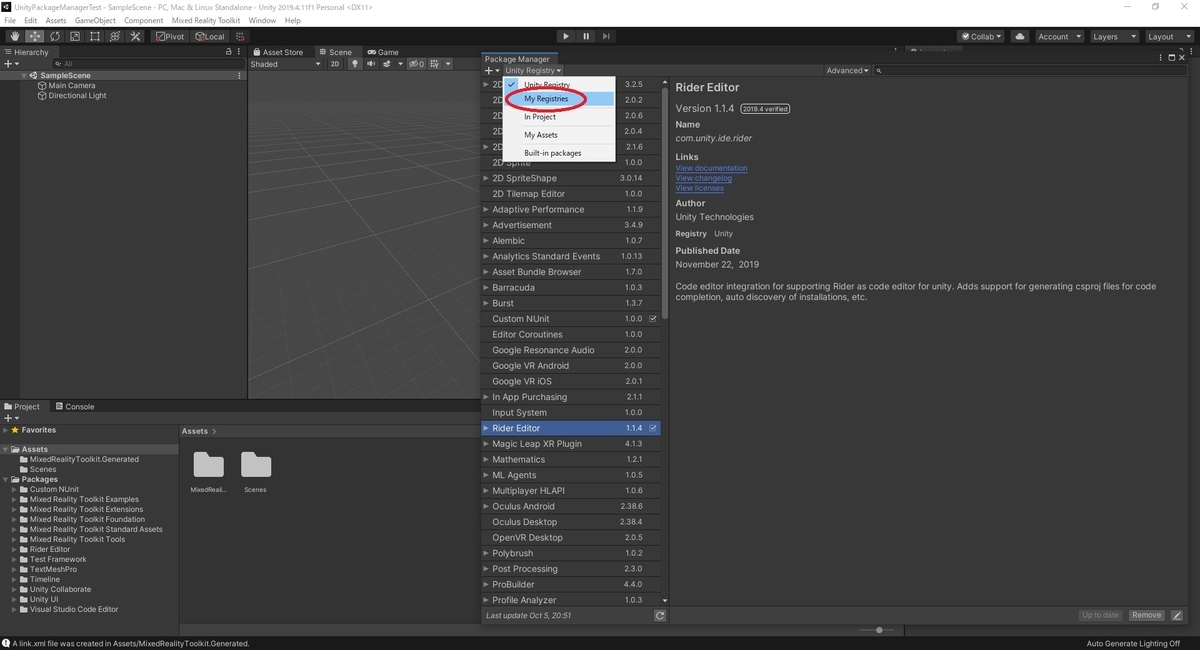This screenshot has width=1200, height=650.
Task: Select the Input System package
Action: coord(571,412)
